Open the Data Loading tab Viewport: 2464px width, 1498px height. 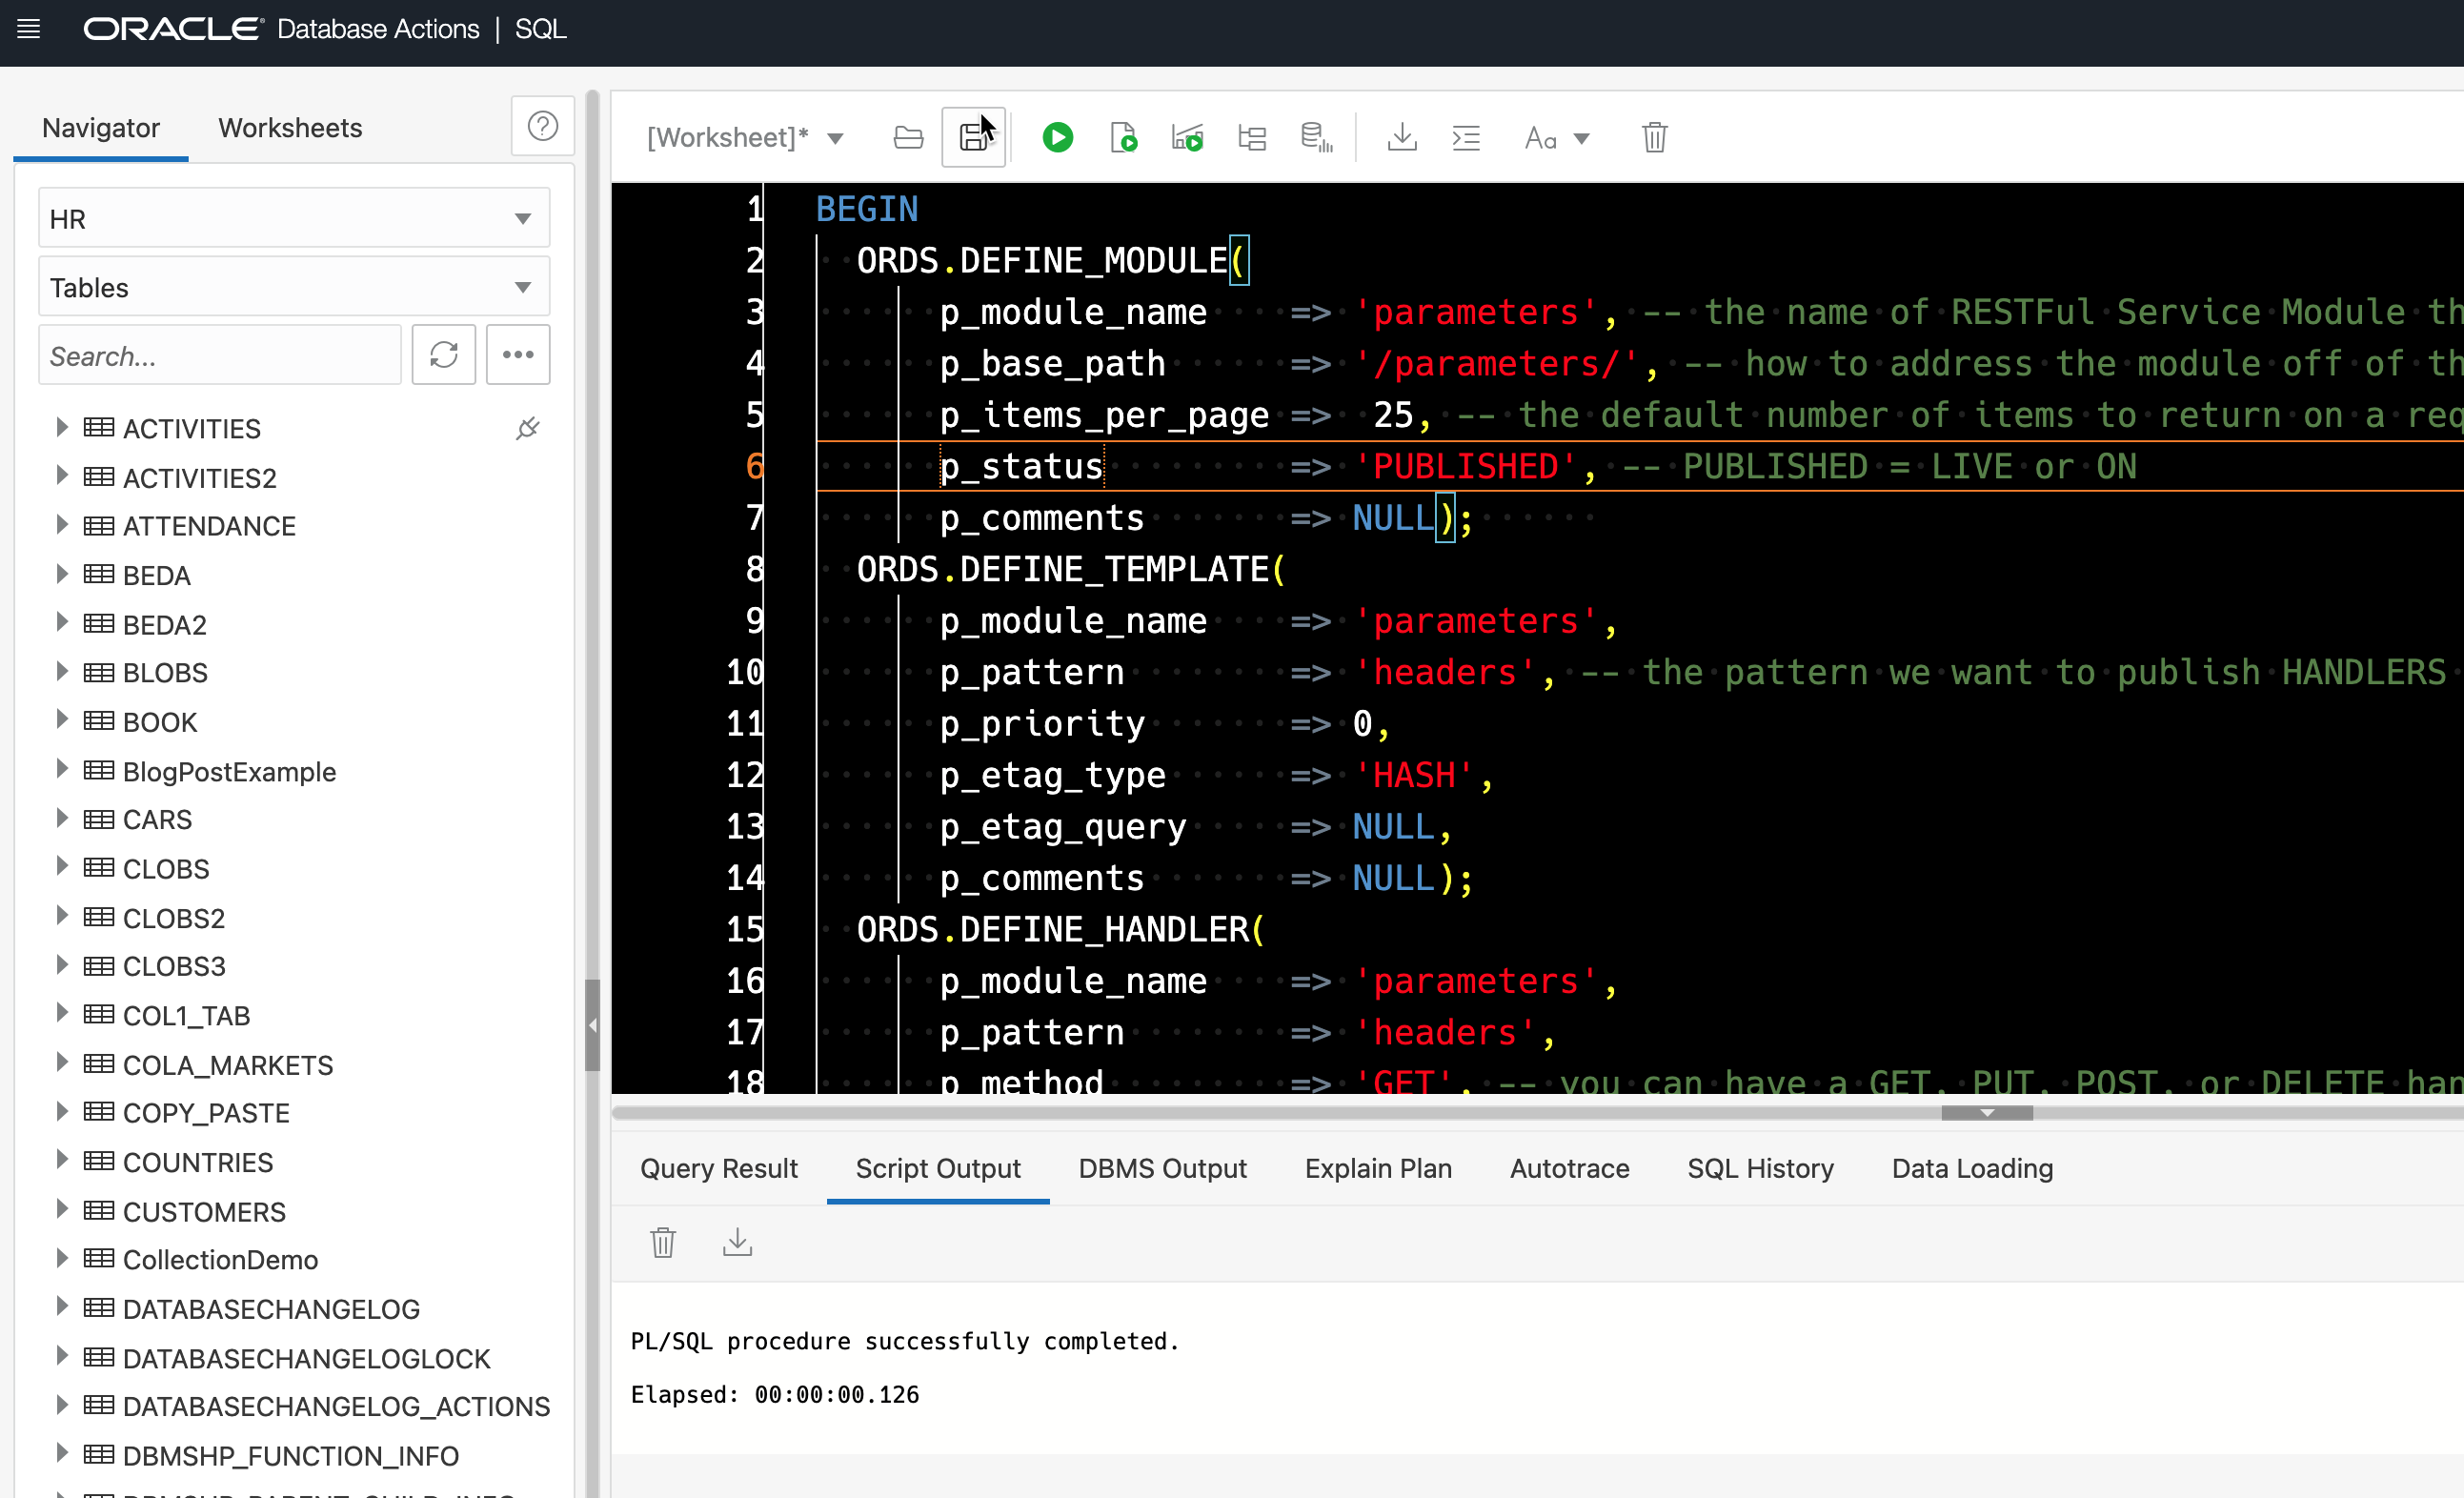tap(1972, 1168)
